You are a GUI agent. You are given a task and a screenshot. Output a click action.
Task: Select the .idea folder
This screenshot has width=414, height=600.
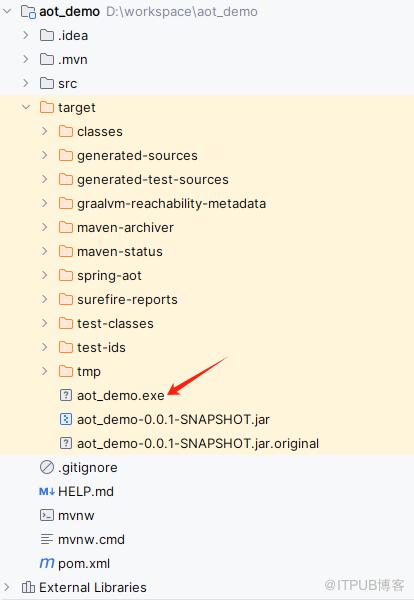click(73, 36)
